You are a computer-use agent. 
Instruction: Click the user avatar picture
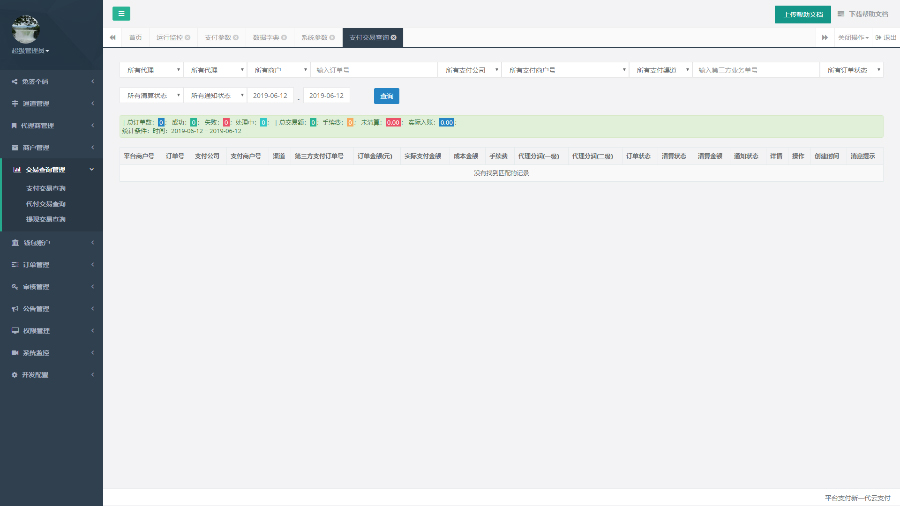pyautogui.click(x=26, y=29)
